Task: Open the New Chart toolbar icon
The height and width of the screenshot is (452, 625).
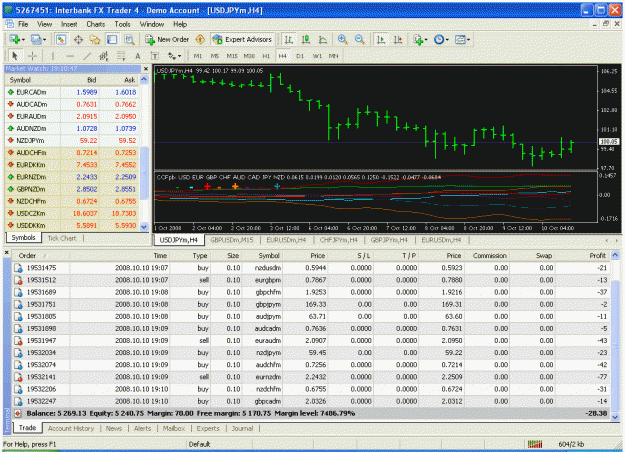Action: tap(17, 39)
